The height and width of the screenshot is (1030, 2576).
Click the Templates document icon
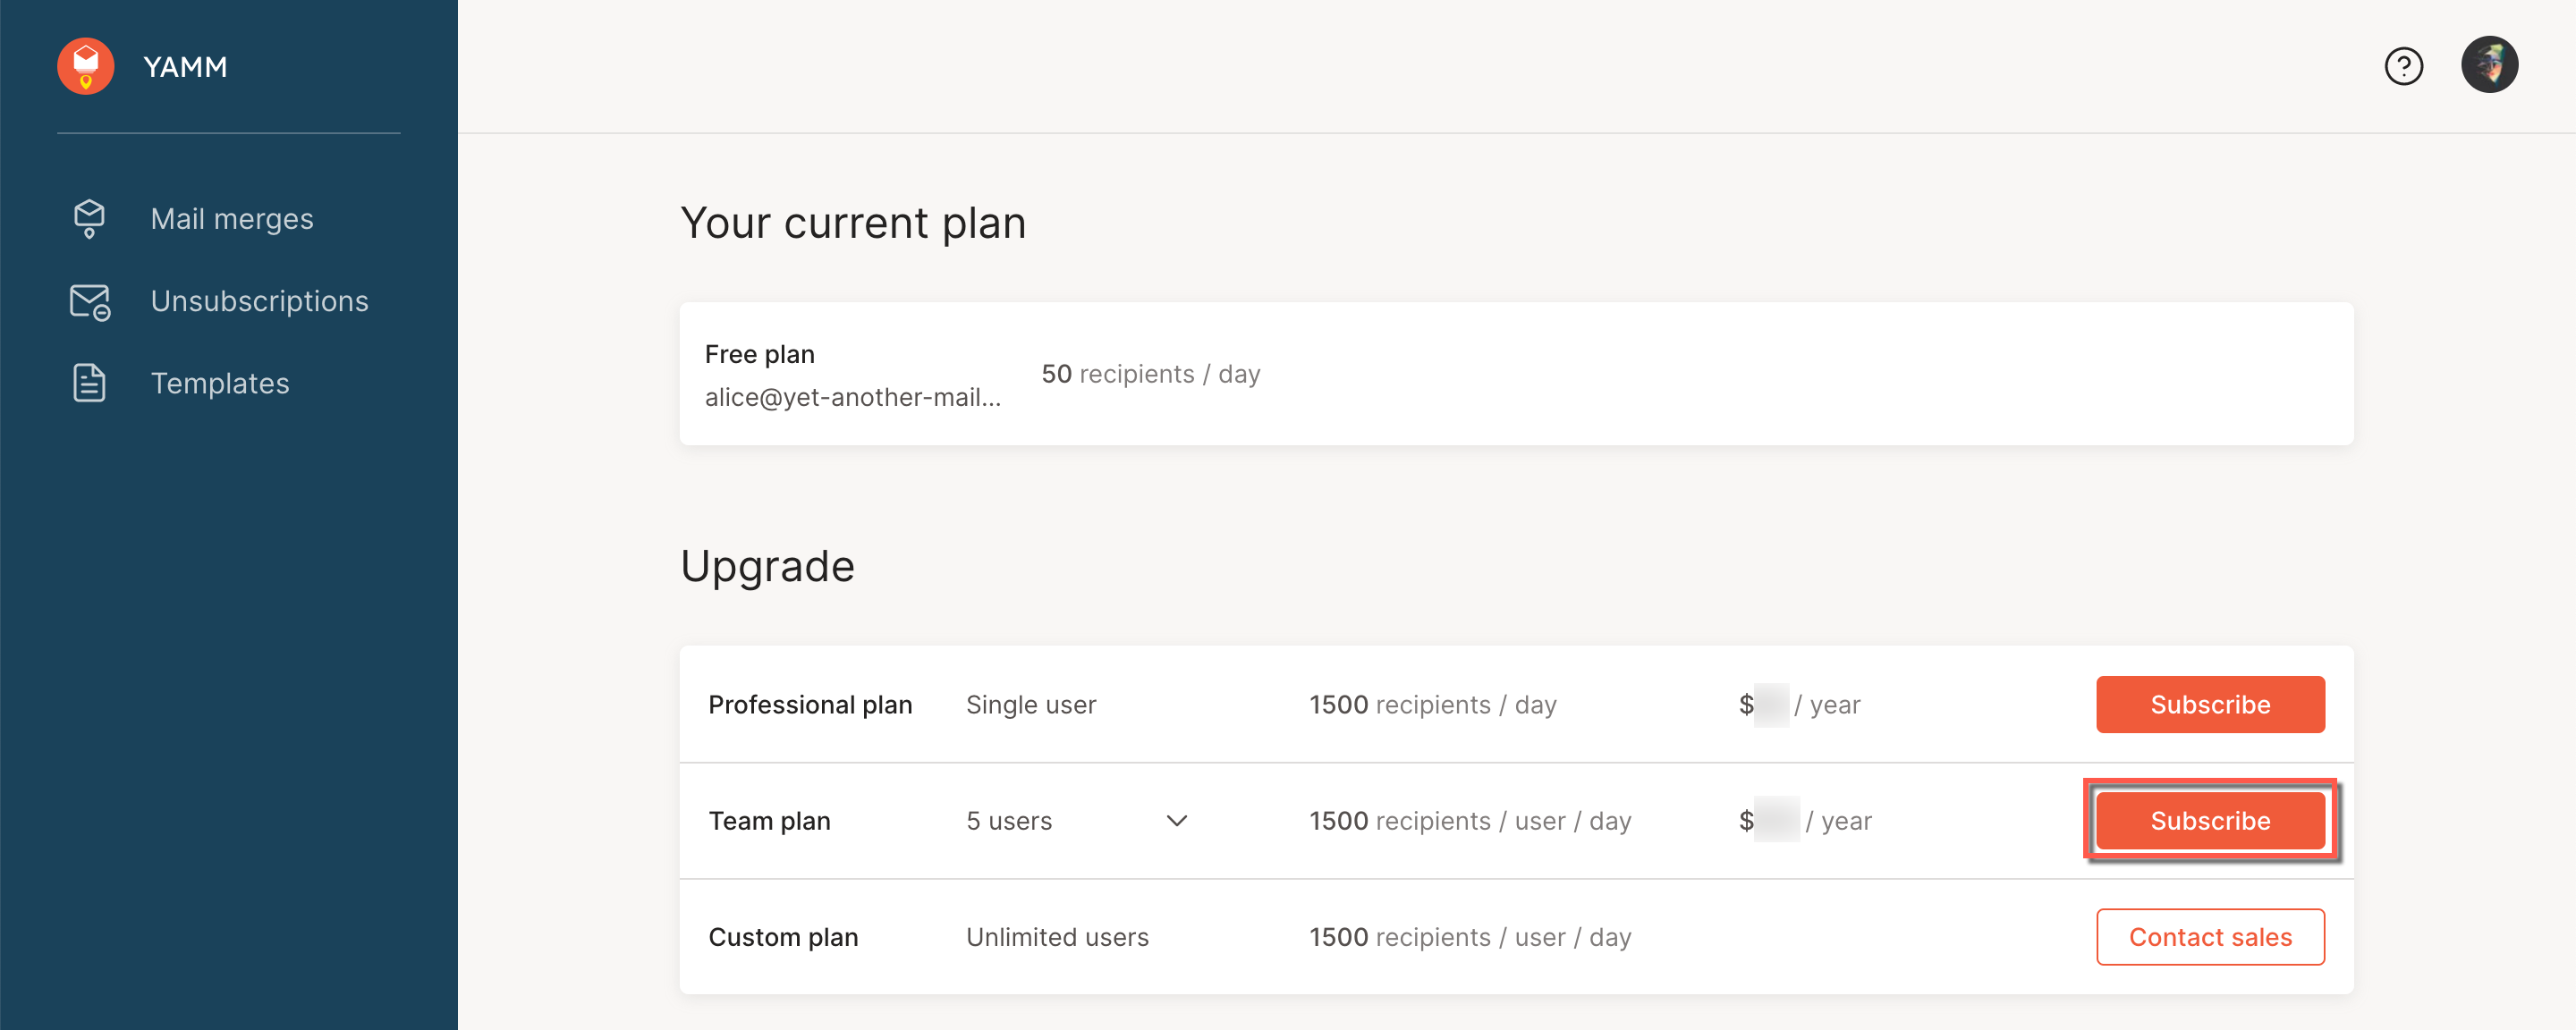pyautogui.click(x=89, y=383)
